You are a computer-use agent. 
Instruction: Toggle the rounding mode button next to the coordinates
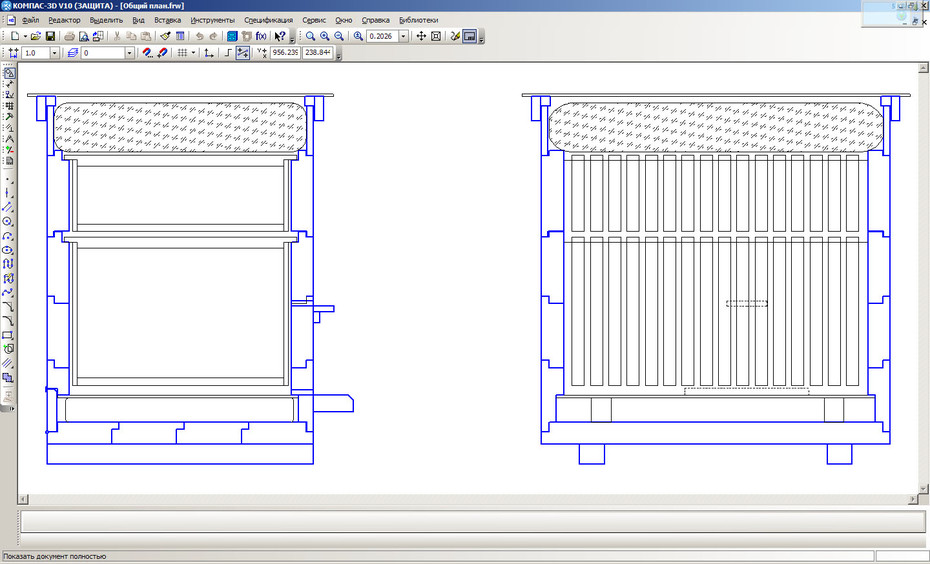[x=243, y=53]
